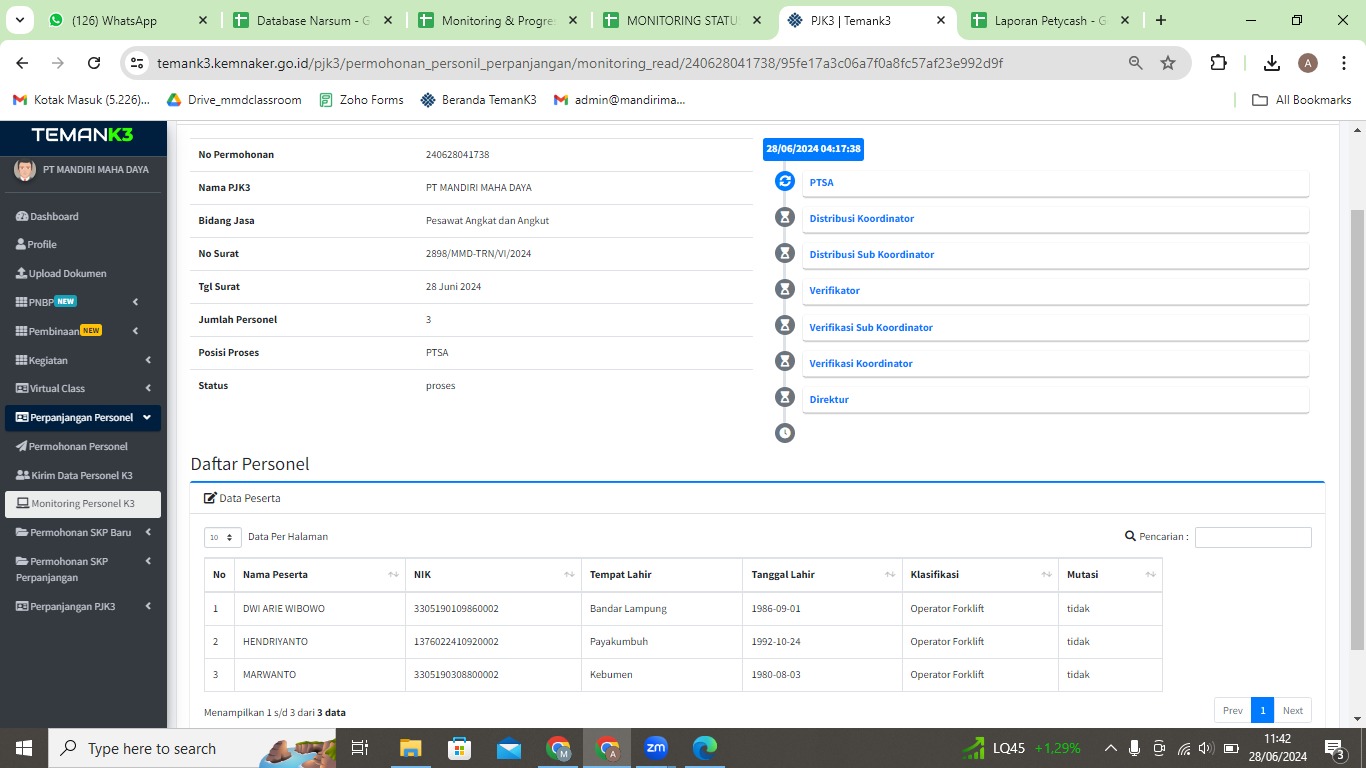Open the Zoho Forms bookmark

coord(361,100)
